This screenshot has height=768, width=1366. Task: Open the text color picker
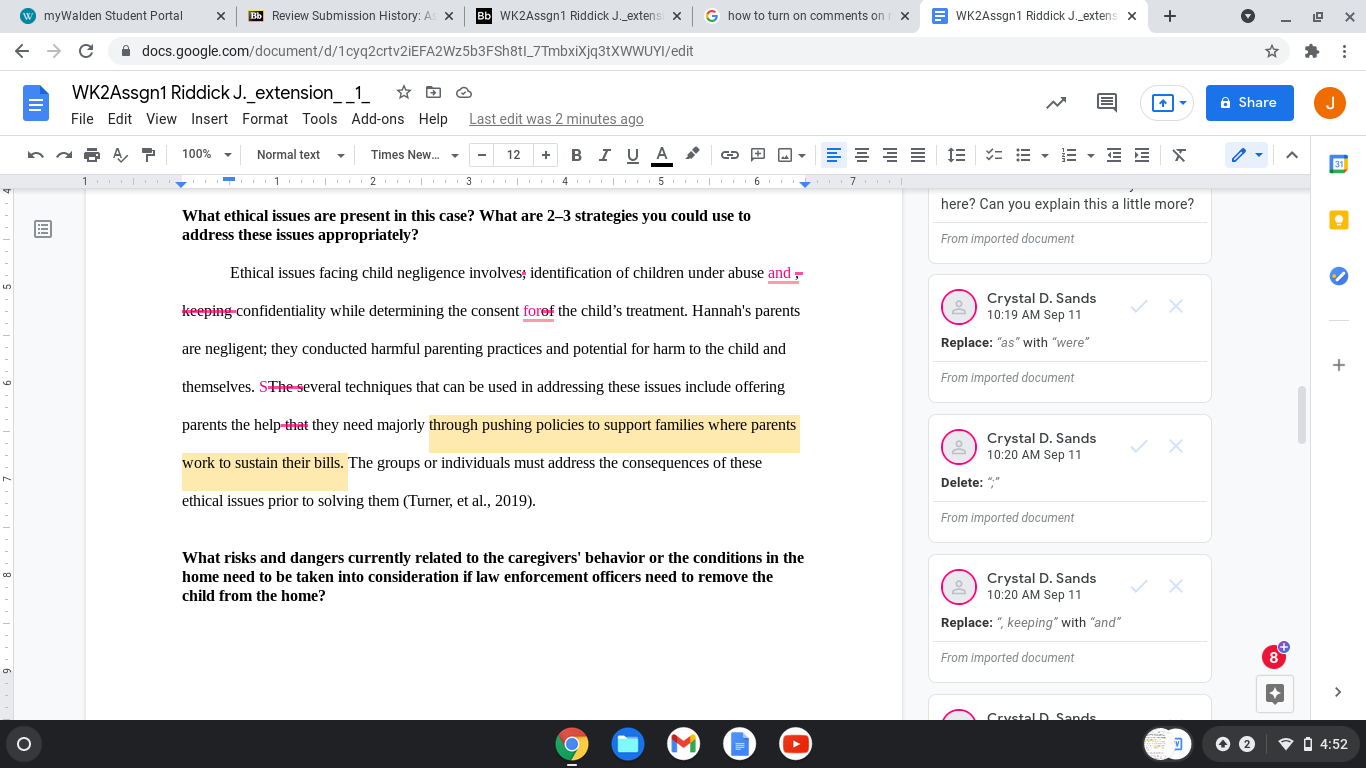661,155
